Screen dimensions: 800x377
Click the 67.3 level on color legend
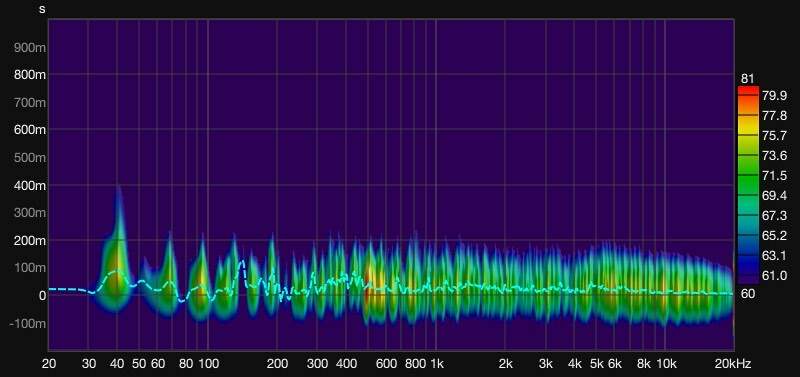(x=774, y=216)
